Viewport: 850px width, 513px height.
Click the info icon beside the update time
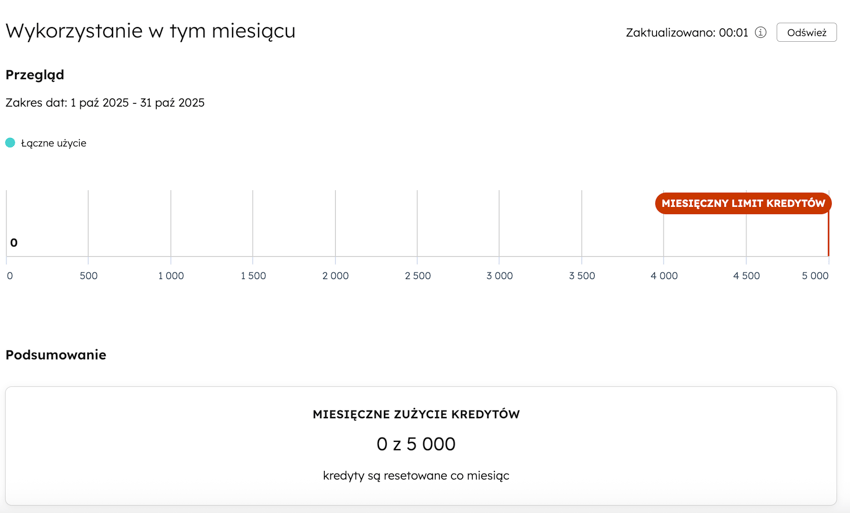761,33
